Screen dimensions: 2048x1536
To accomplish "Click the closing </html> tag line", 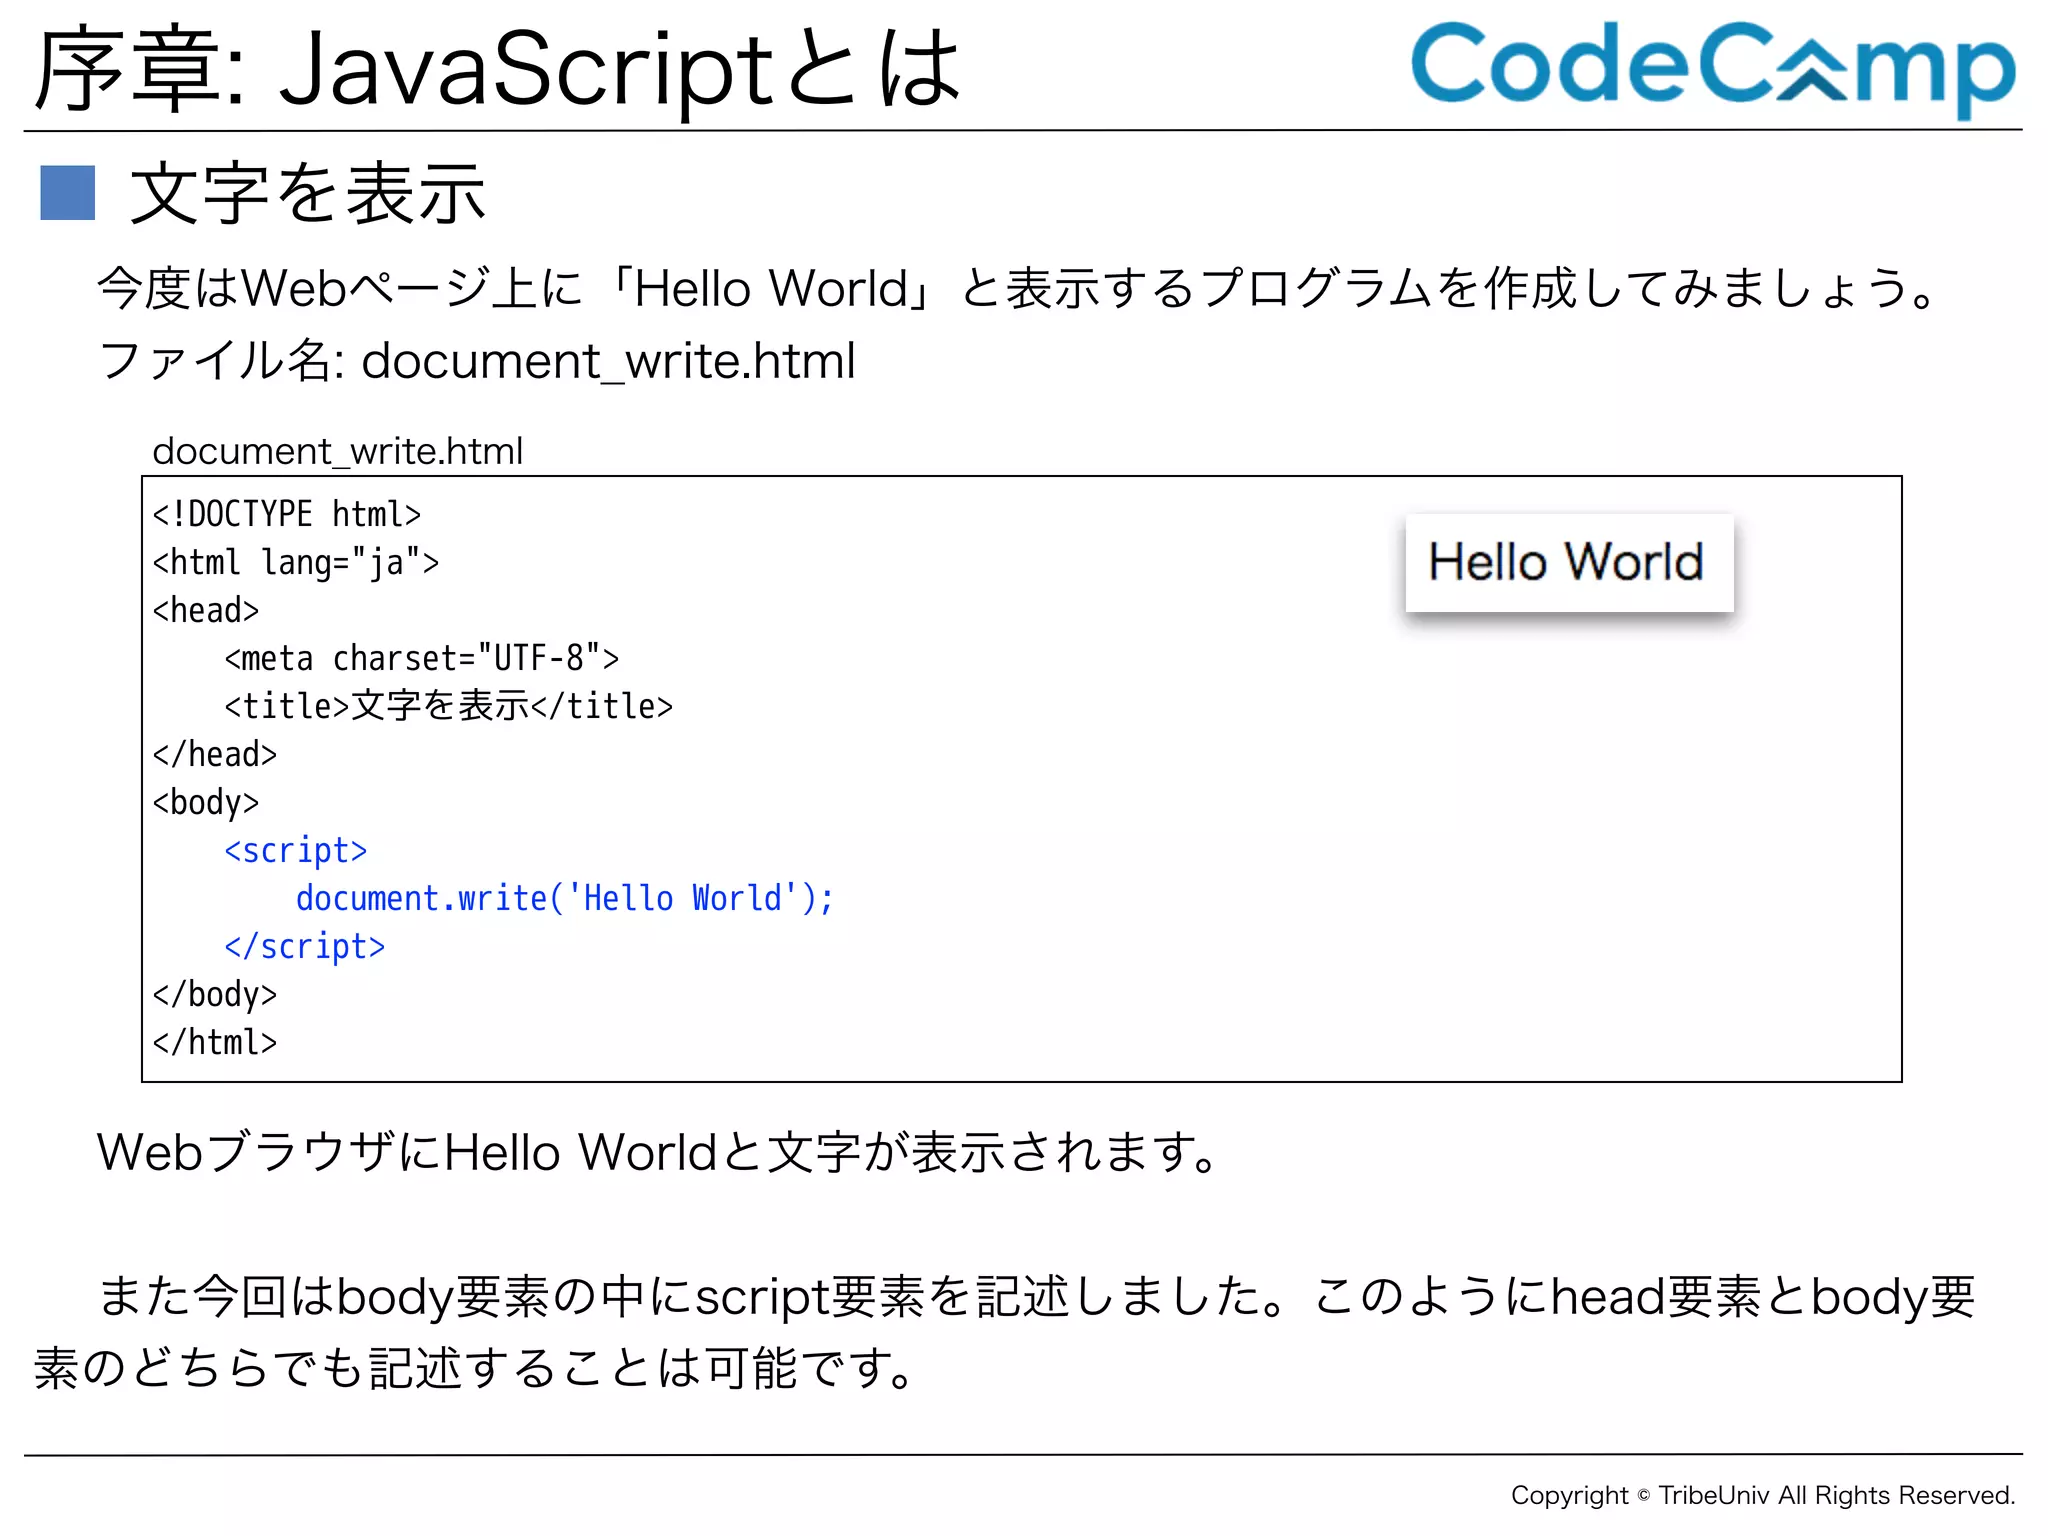I will click(215, 1042).
